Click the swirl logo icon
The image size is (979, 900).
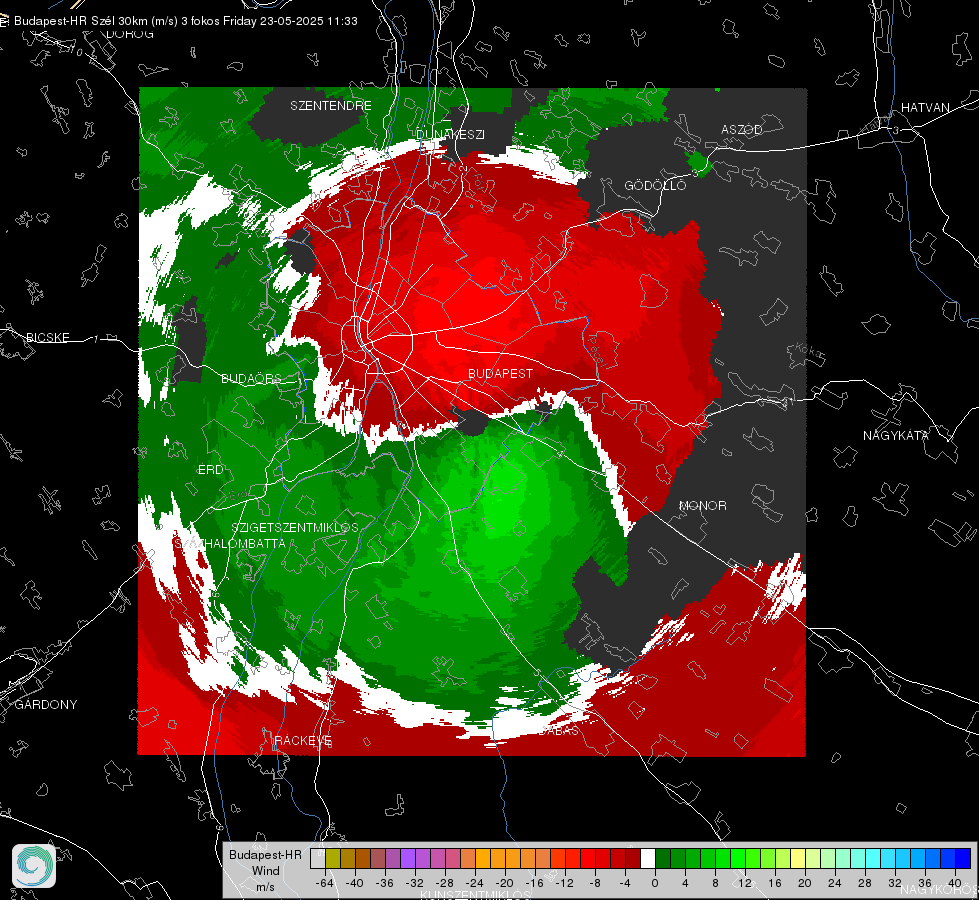[34, 866]
